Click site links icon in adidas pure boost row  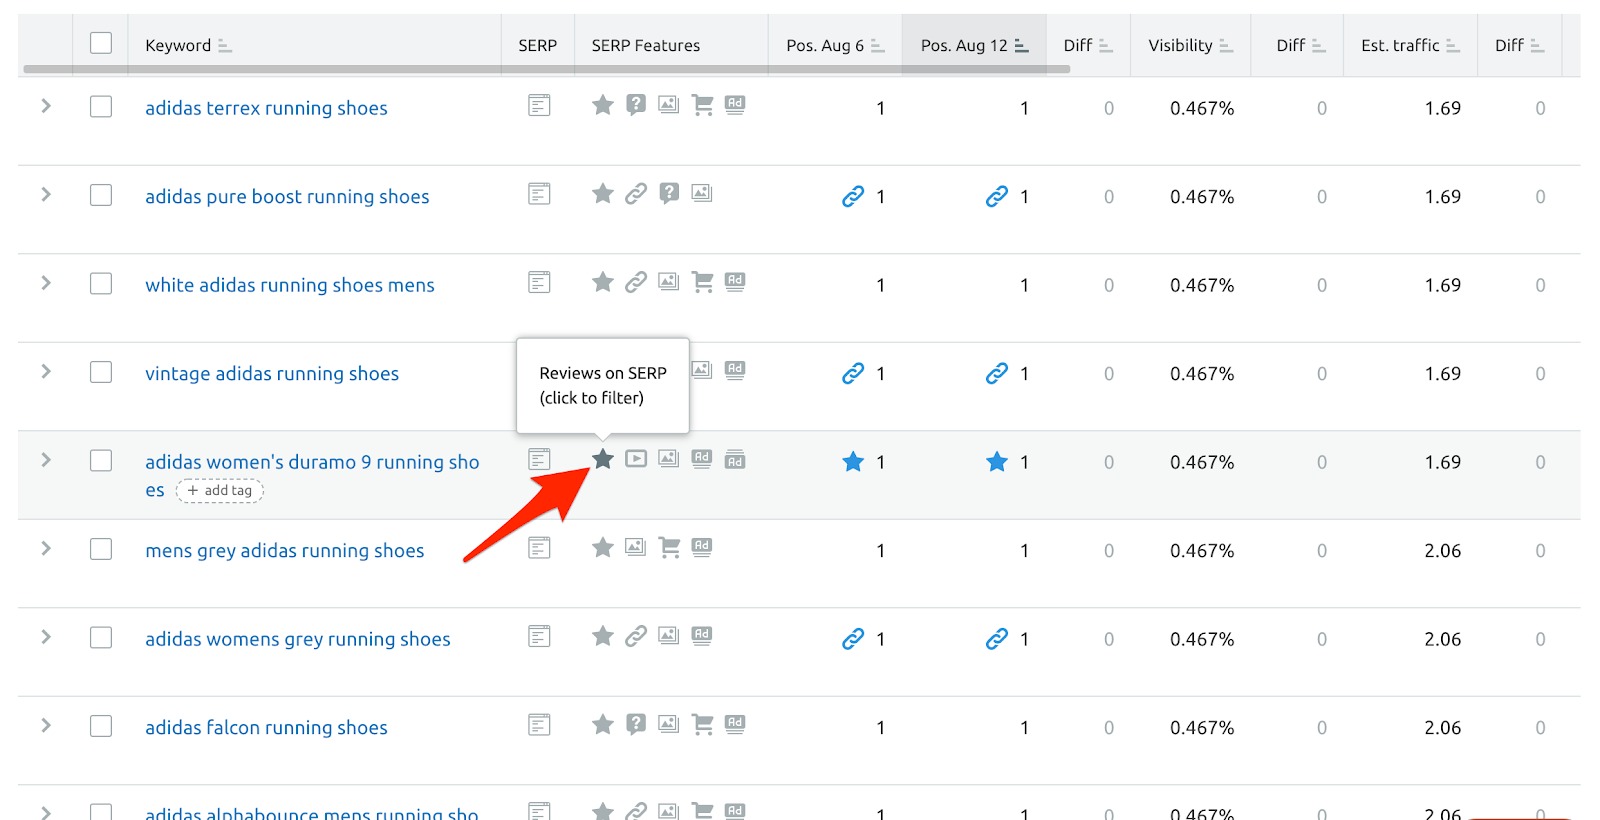636,193
